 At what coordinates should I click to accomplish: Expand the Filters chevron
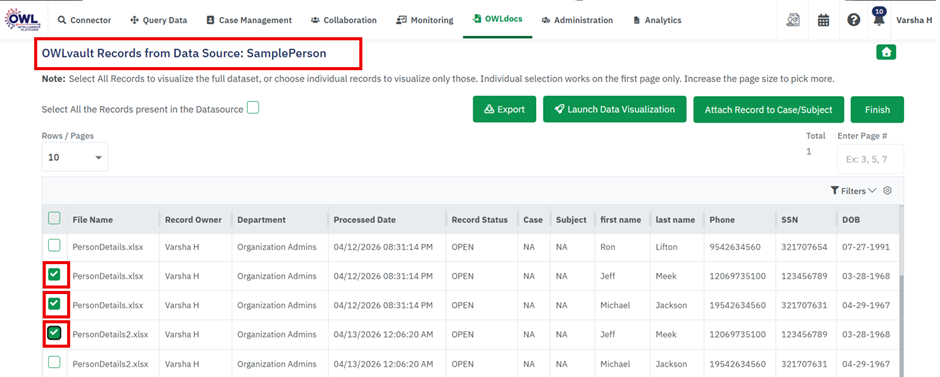872,191
